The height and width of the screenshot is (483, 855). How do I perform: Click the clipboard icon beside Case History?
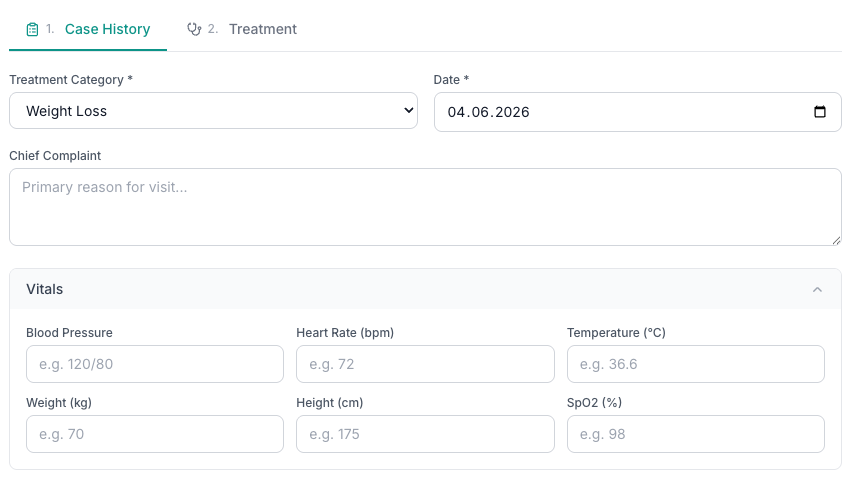click(32, 29)
